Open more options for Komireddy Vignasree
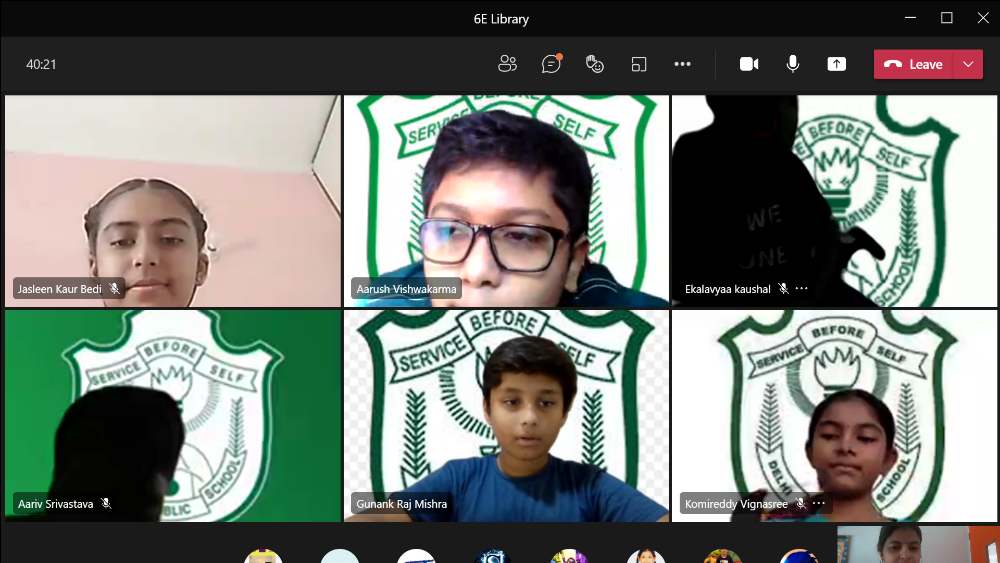Image resolution: width=1000 pixels, height=563 pixels. [x=819, y=504]
